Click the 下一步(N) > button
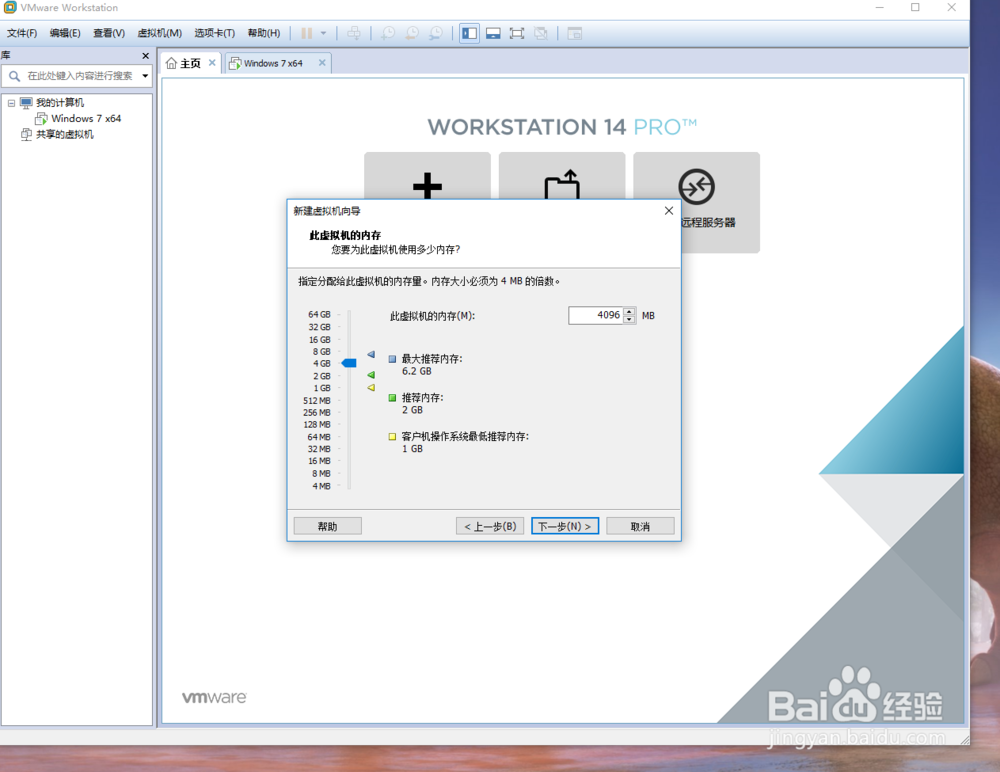 565,526
